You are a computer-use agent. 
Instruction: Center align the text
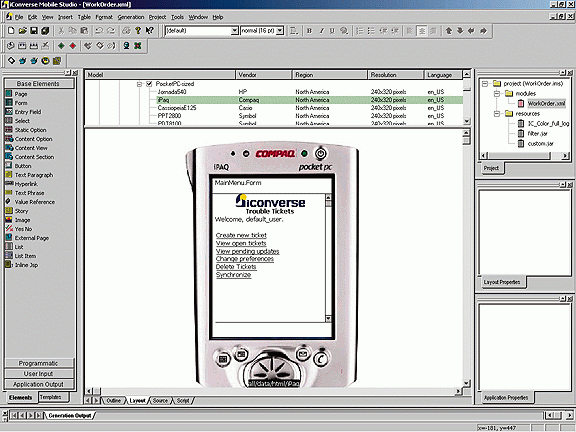422,31
